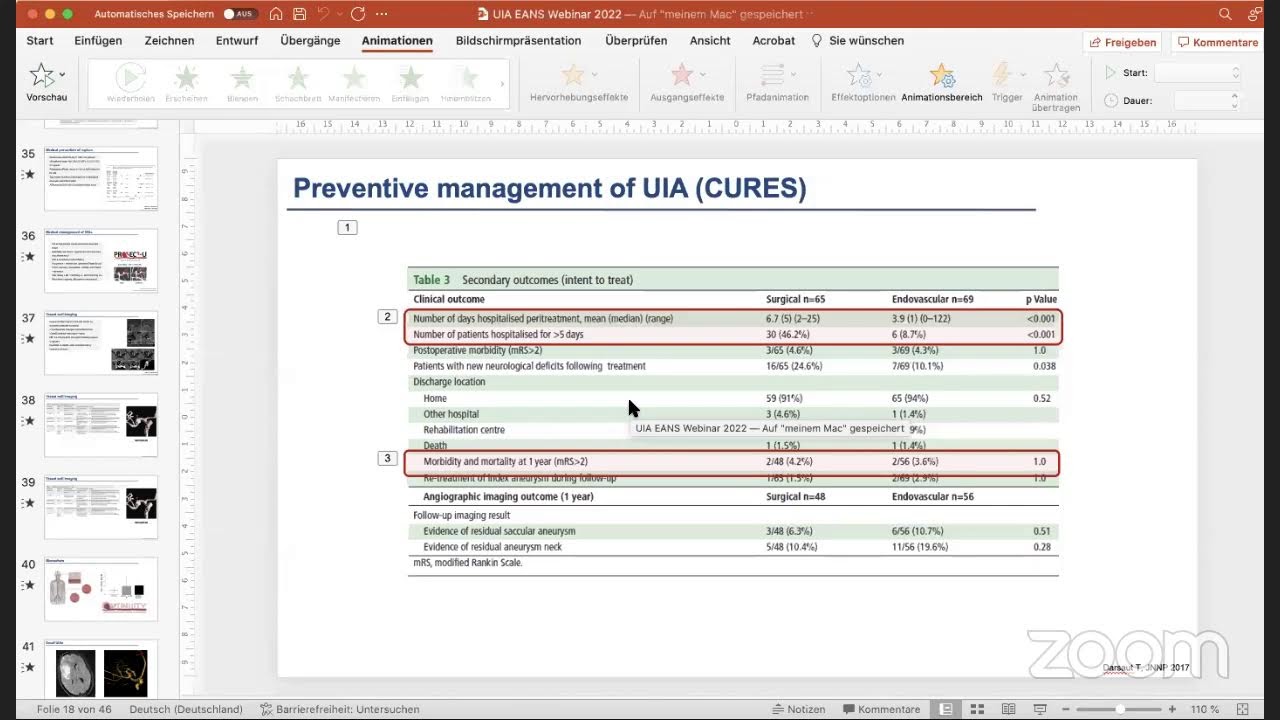This screenshot has width=1280, height=720.
Task: Click Barrierefreiheit: Untersuchen in status bar
Action: click(x=339, y=709)
